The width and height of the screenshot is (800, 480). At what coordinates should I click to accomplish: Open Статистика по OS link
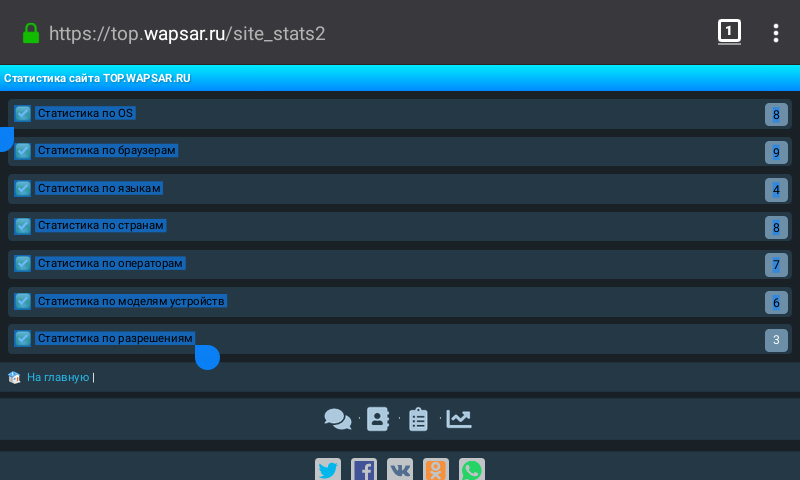pyautogui.click(x=85, y=113)
